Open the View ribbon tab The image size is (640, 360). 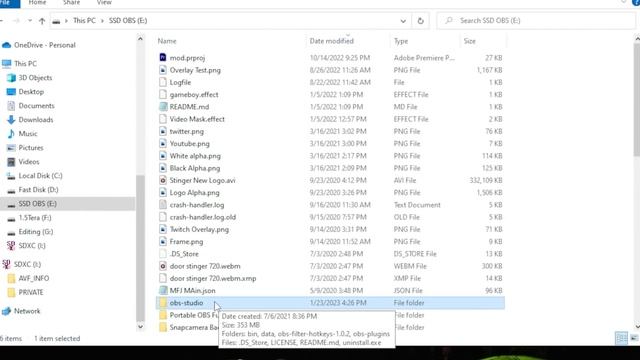click(104, 2)
